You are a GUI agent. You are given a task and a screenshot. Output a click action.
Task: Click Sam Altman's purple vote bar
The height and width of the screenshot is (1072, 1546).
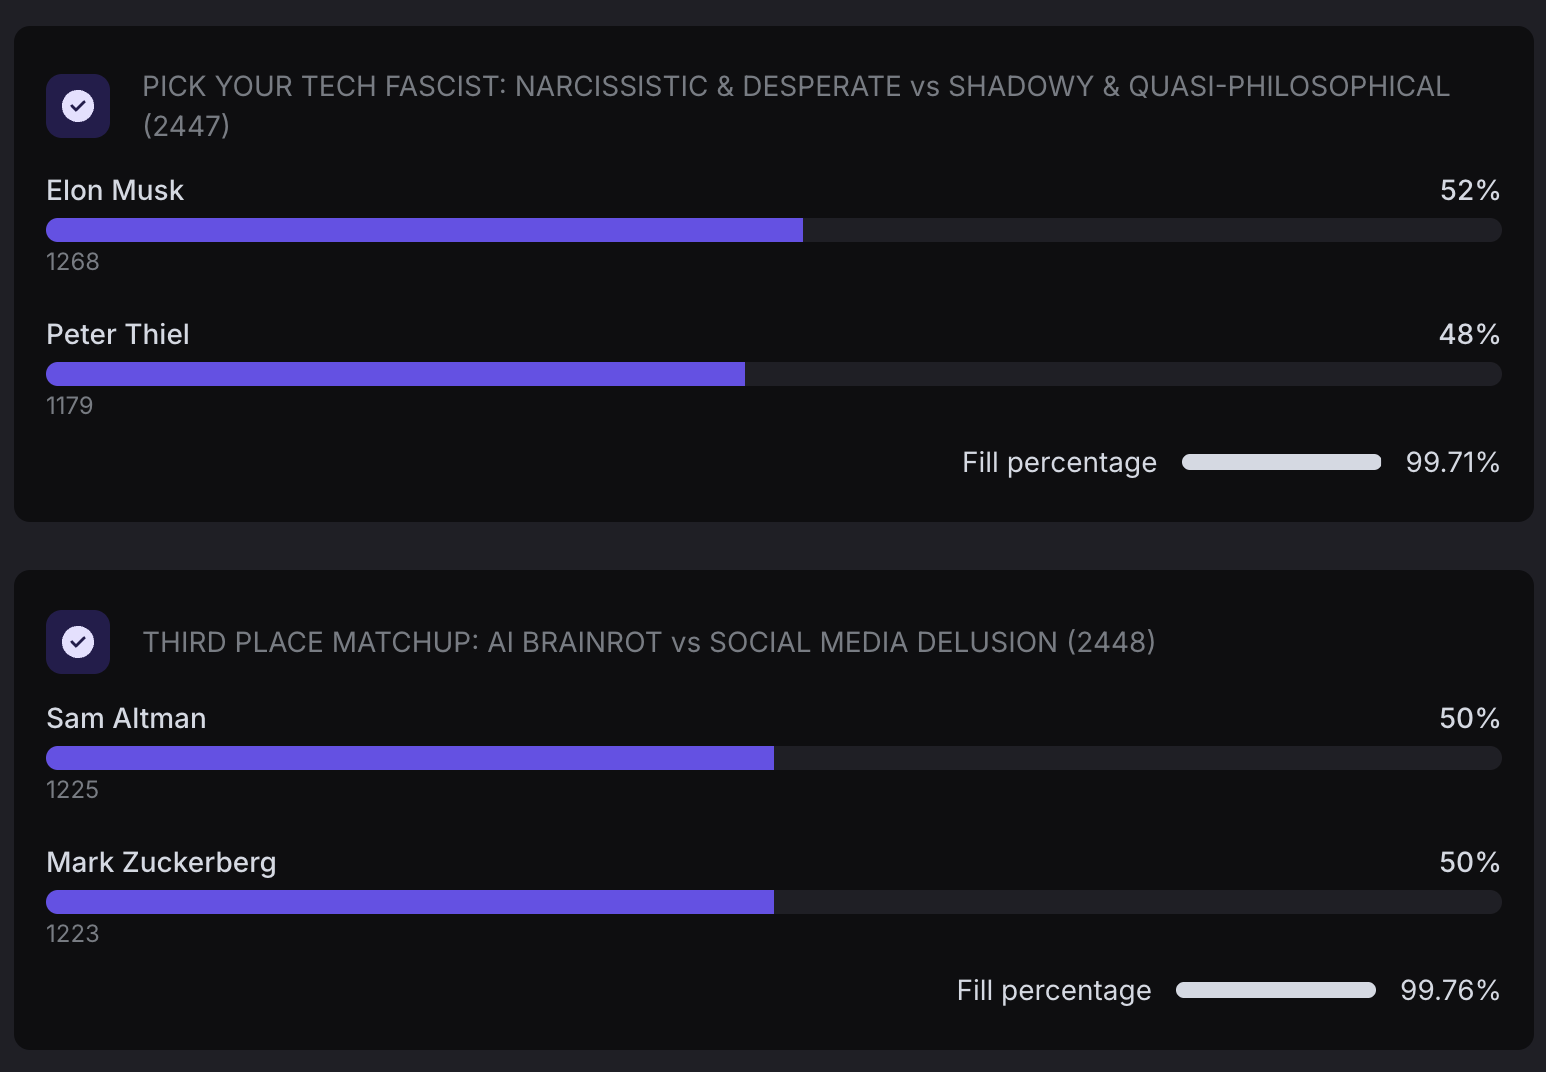(x=410, y=758)
